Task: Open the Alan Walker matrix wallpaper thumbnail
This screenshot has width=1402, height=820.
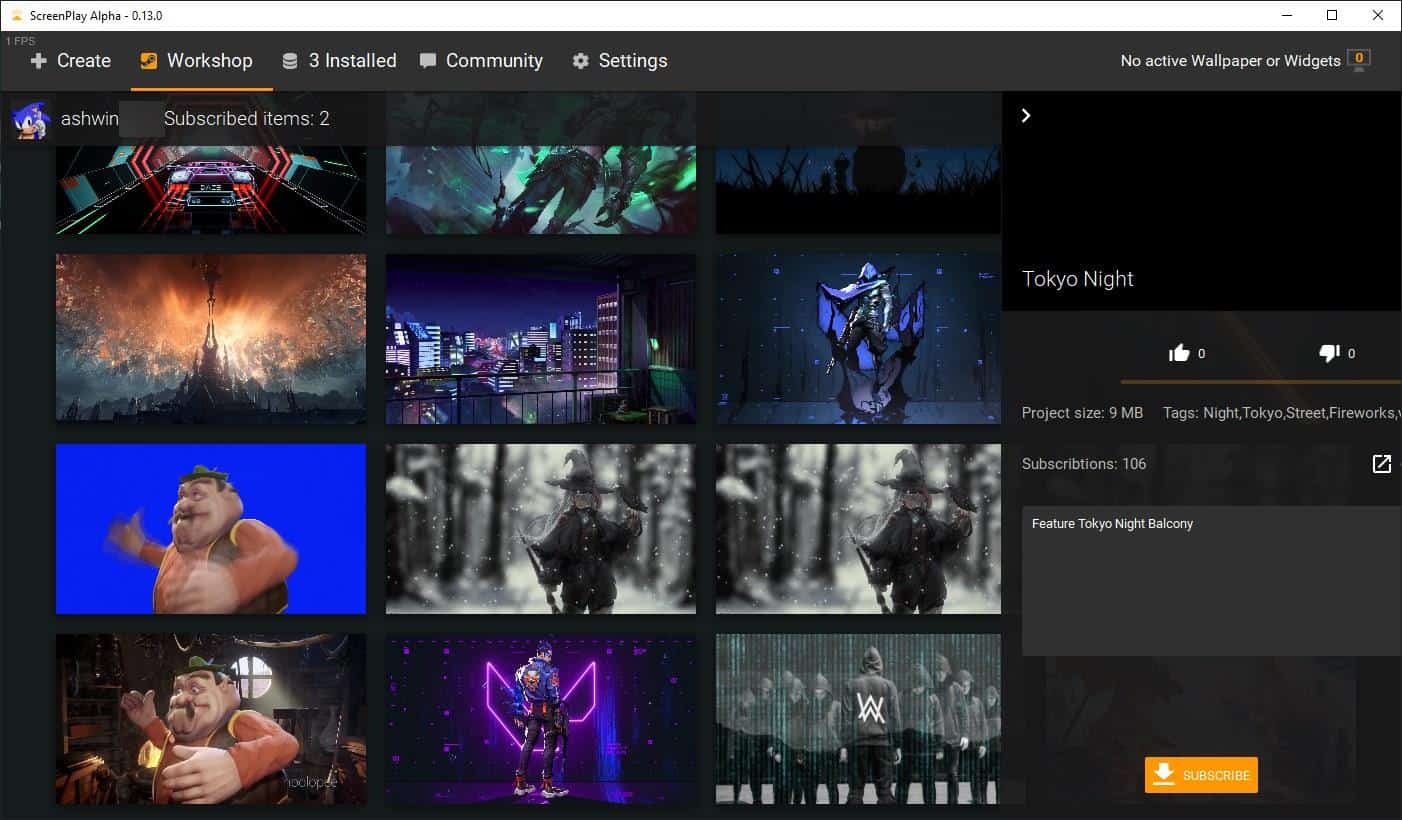Action: (x=857, y=718)
